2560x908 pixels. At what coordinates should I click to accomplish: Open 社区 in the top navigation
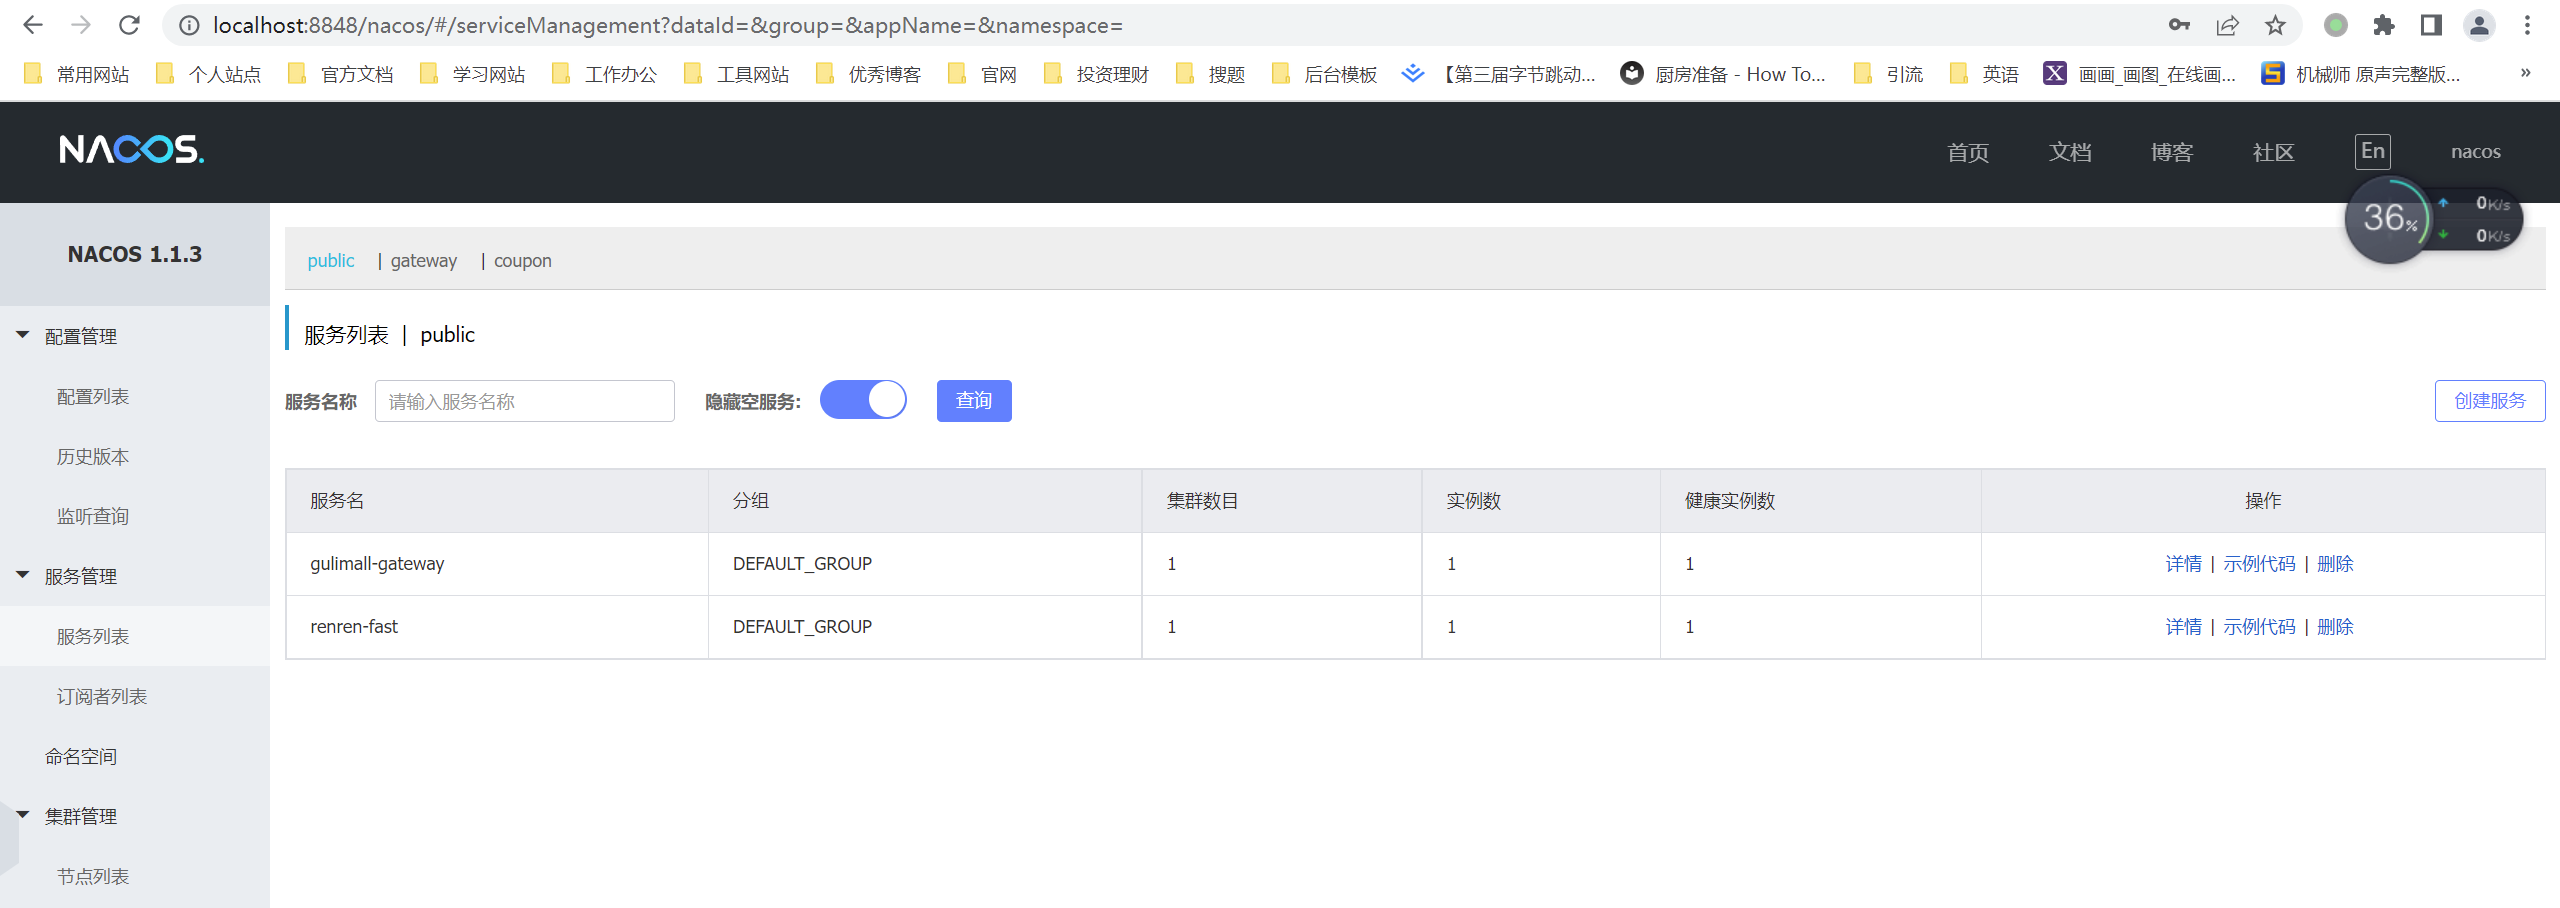click(2273, 152)
